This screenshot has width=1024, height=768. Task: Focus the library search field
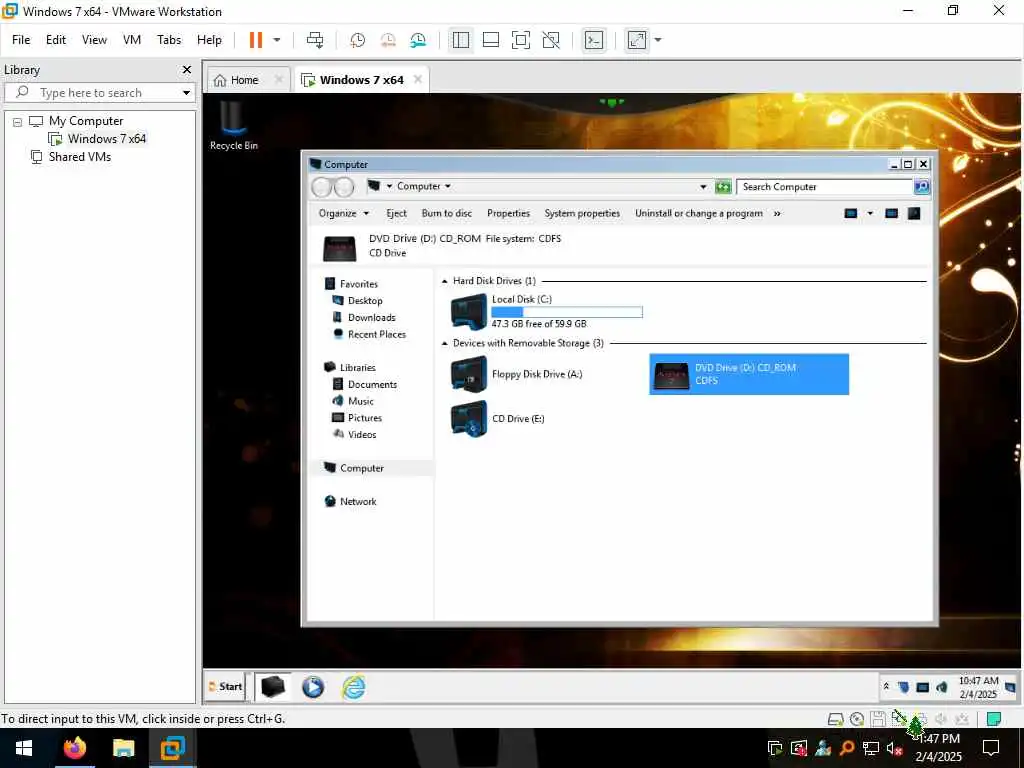98,93
